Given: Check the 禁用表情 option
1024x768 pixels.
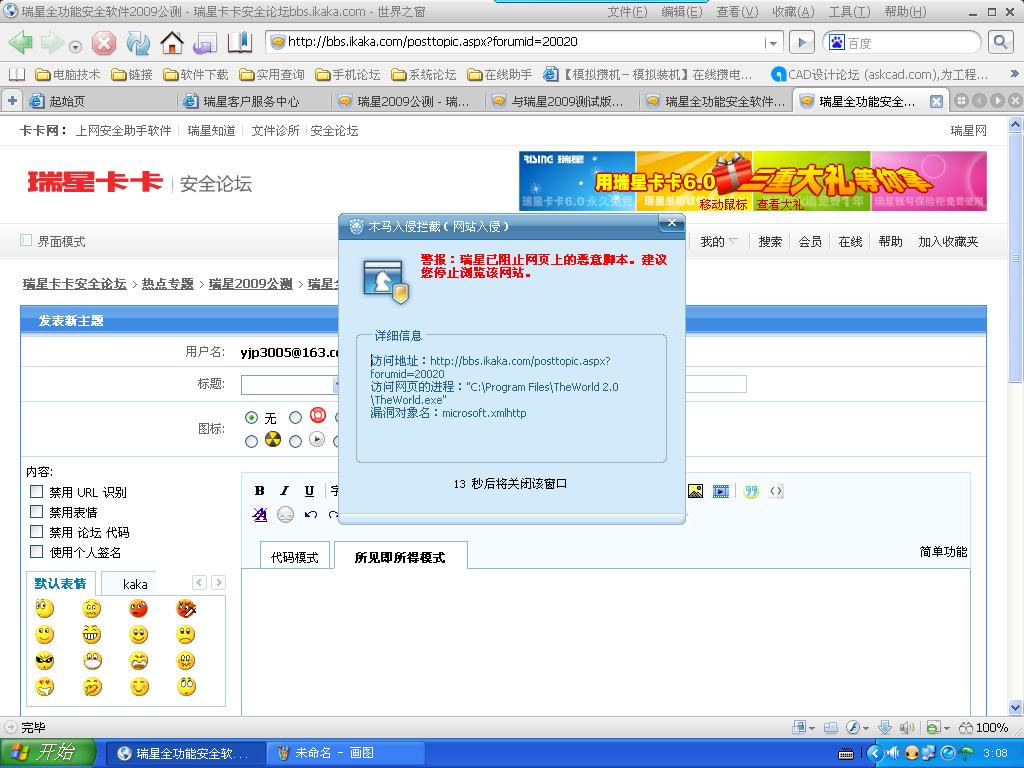Looking at the screenshot, I should 37,511.
